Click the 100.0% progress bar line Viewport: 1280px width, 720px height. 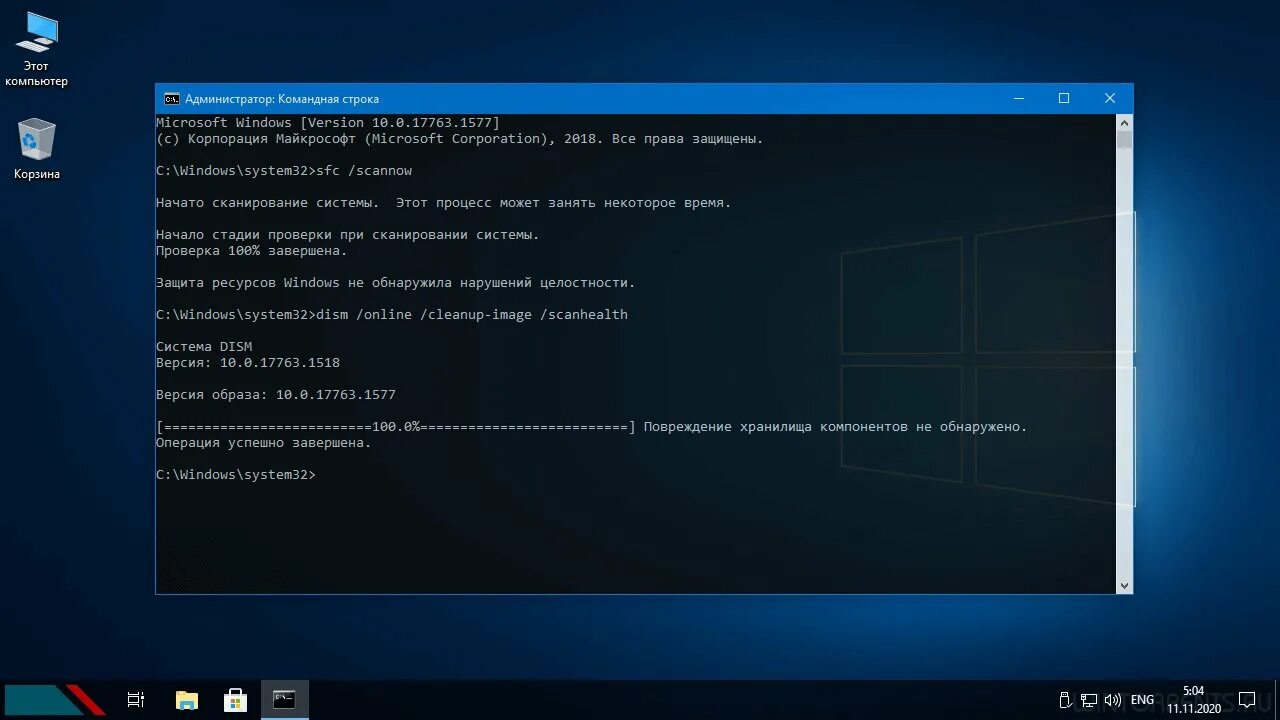point(396,427)
